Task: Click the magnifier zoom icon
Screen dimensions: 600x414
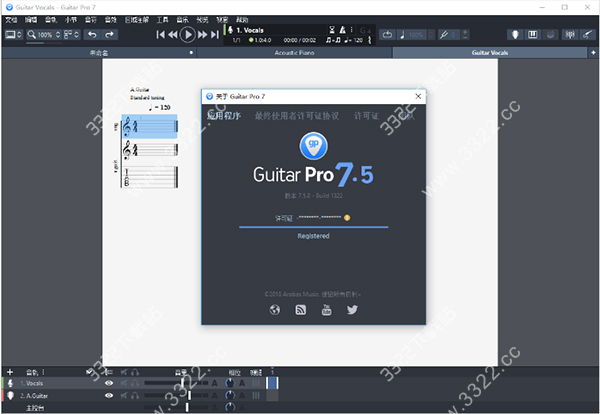Action: (32, 35)
